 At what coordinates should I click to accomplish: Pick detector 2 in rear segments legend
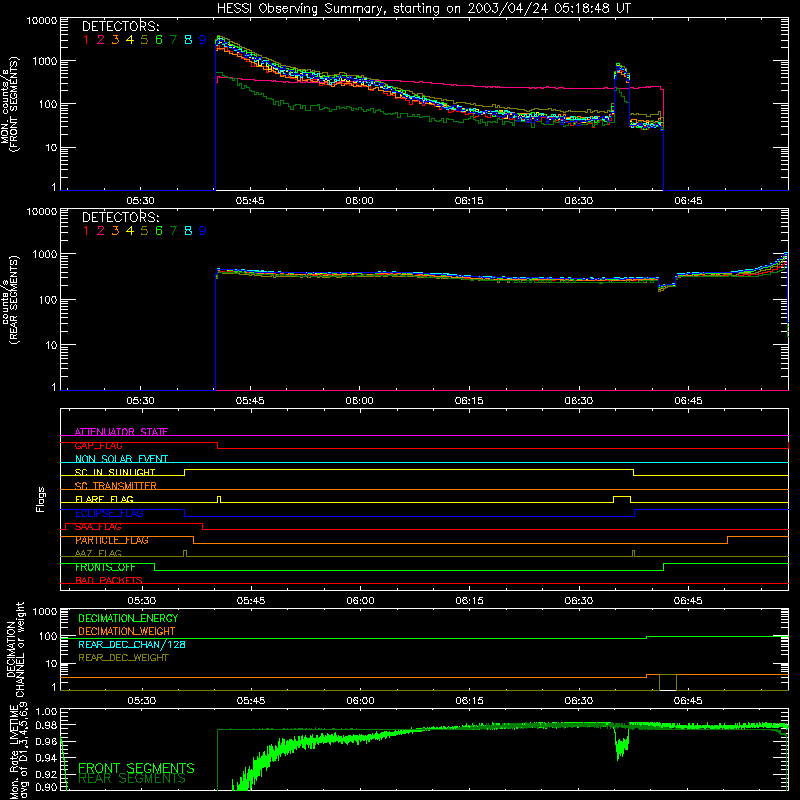pos(101,231)
